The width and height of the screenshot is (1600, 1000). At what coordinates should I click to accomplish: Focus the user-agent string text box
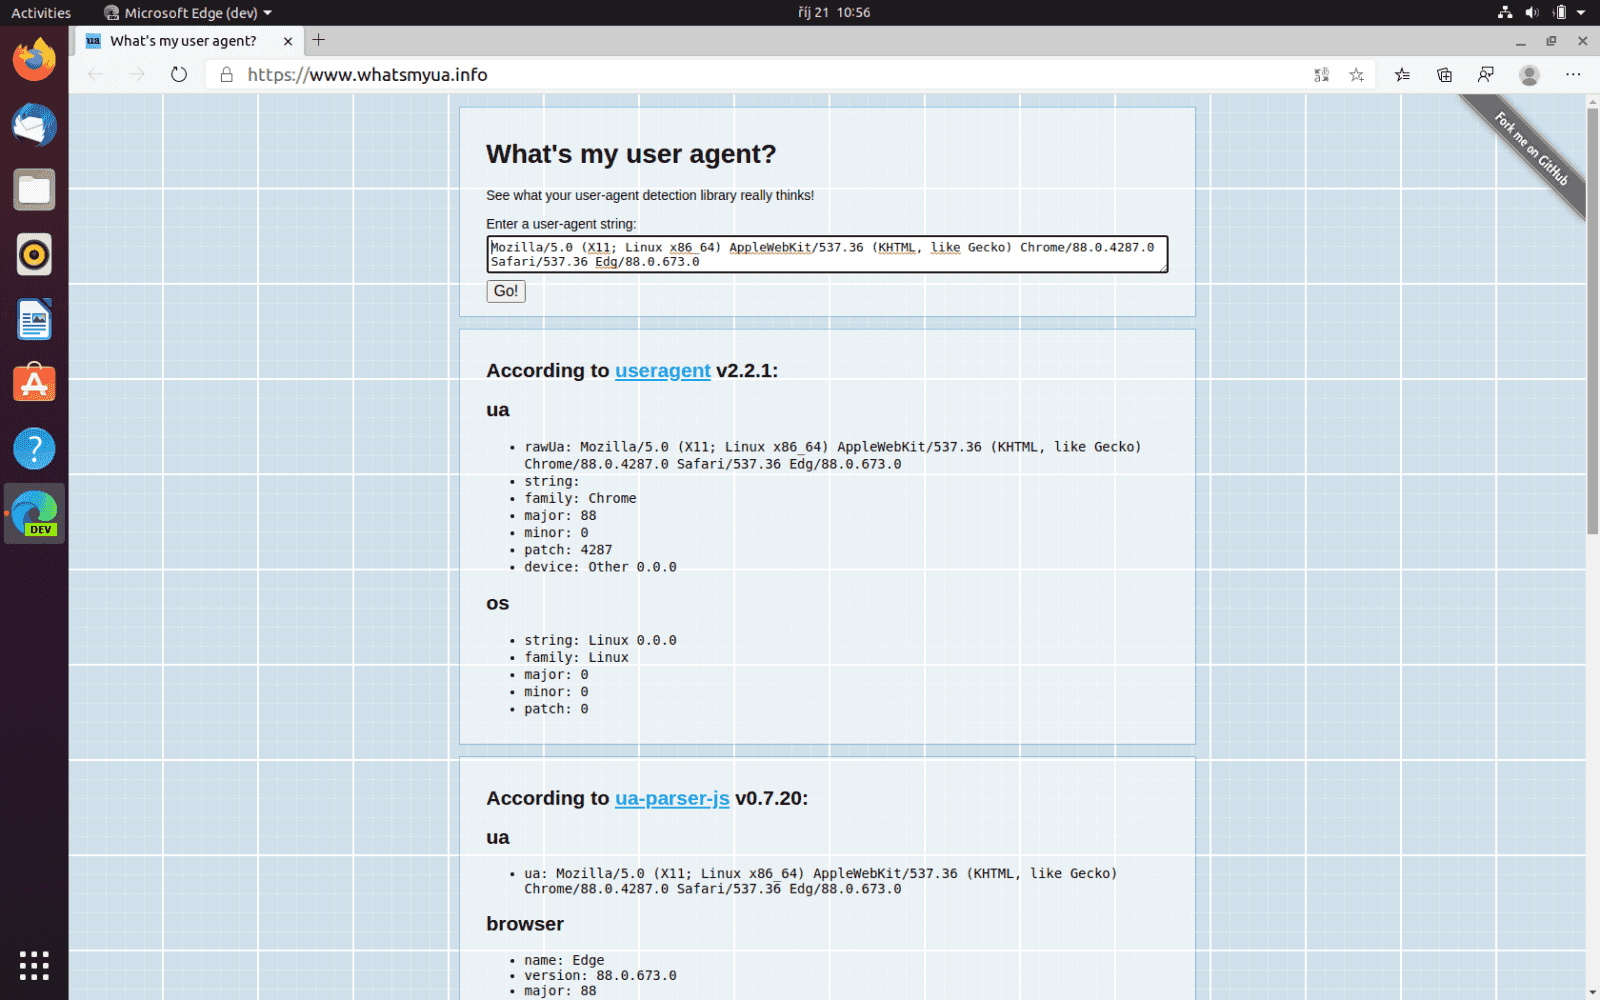827,254
